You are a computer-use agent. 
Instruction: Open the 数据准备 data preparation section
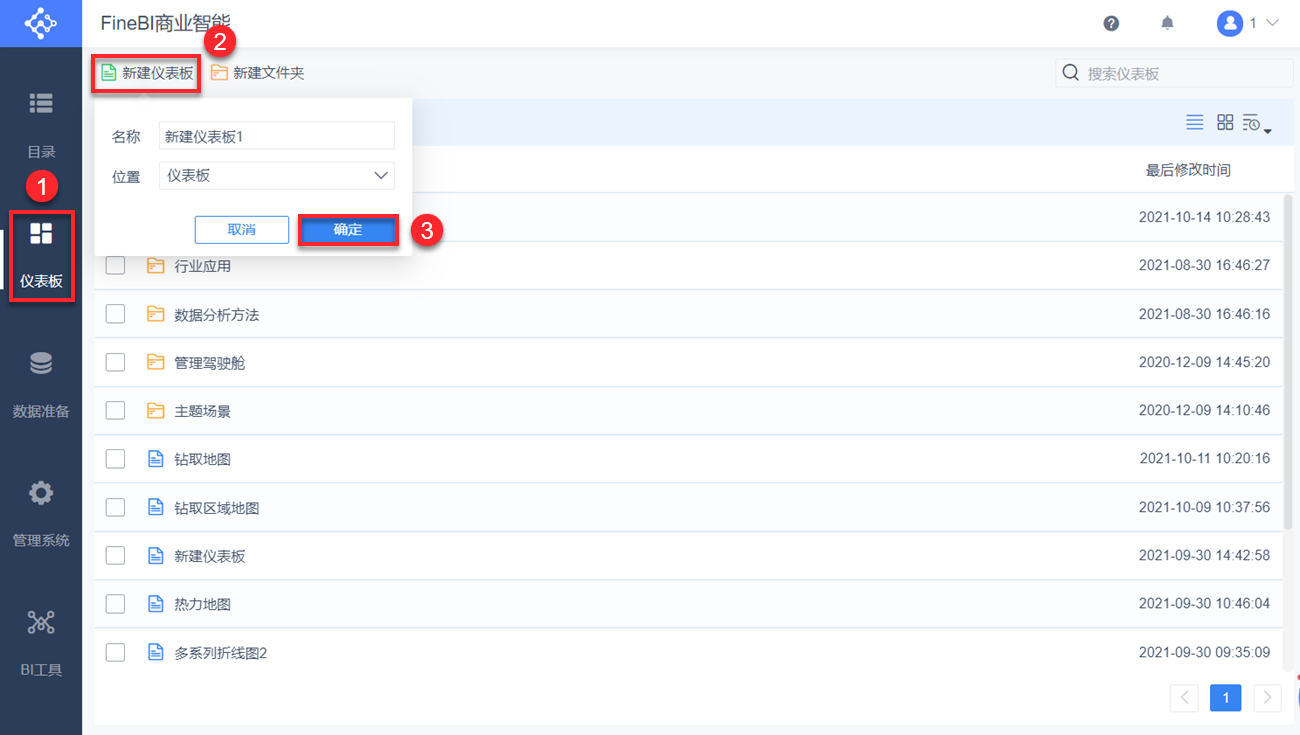tap(41, 384)
